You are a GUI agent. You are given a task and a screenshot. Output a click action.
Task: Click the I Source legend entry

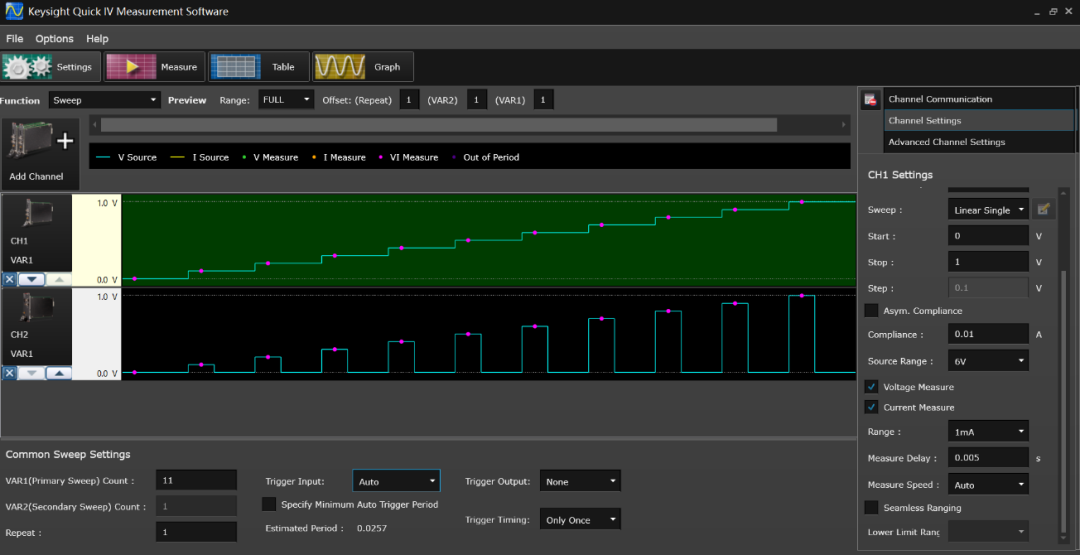tap(200, 157)
